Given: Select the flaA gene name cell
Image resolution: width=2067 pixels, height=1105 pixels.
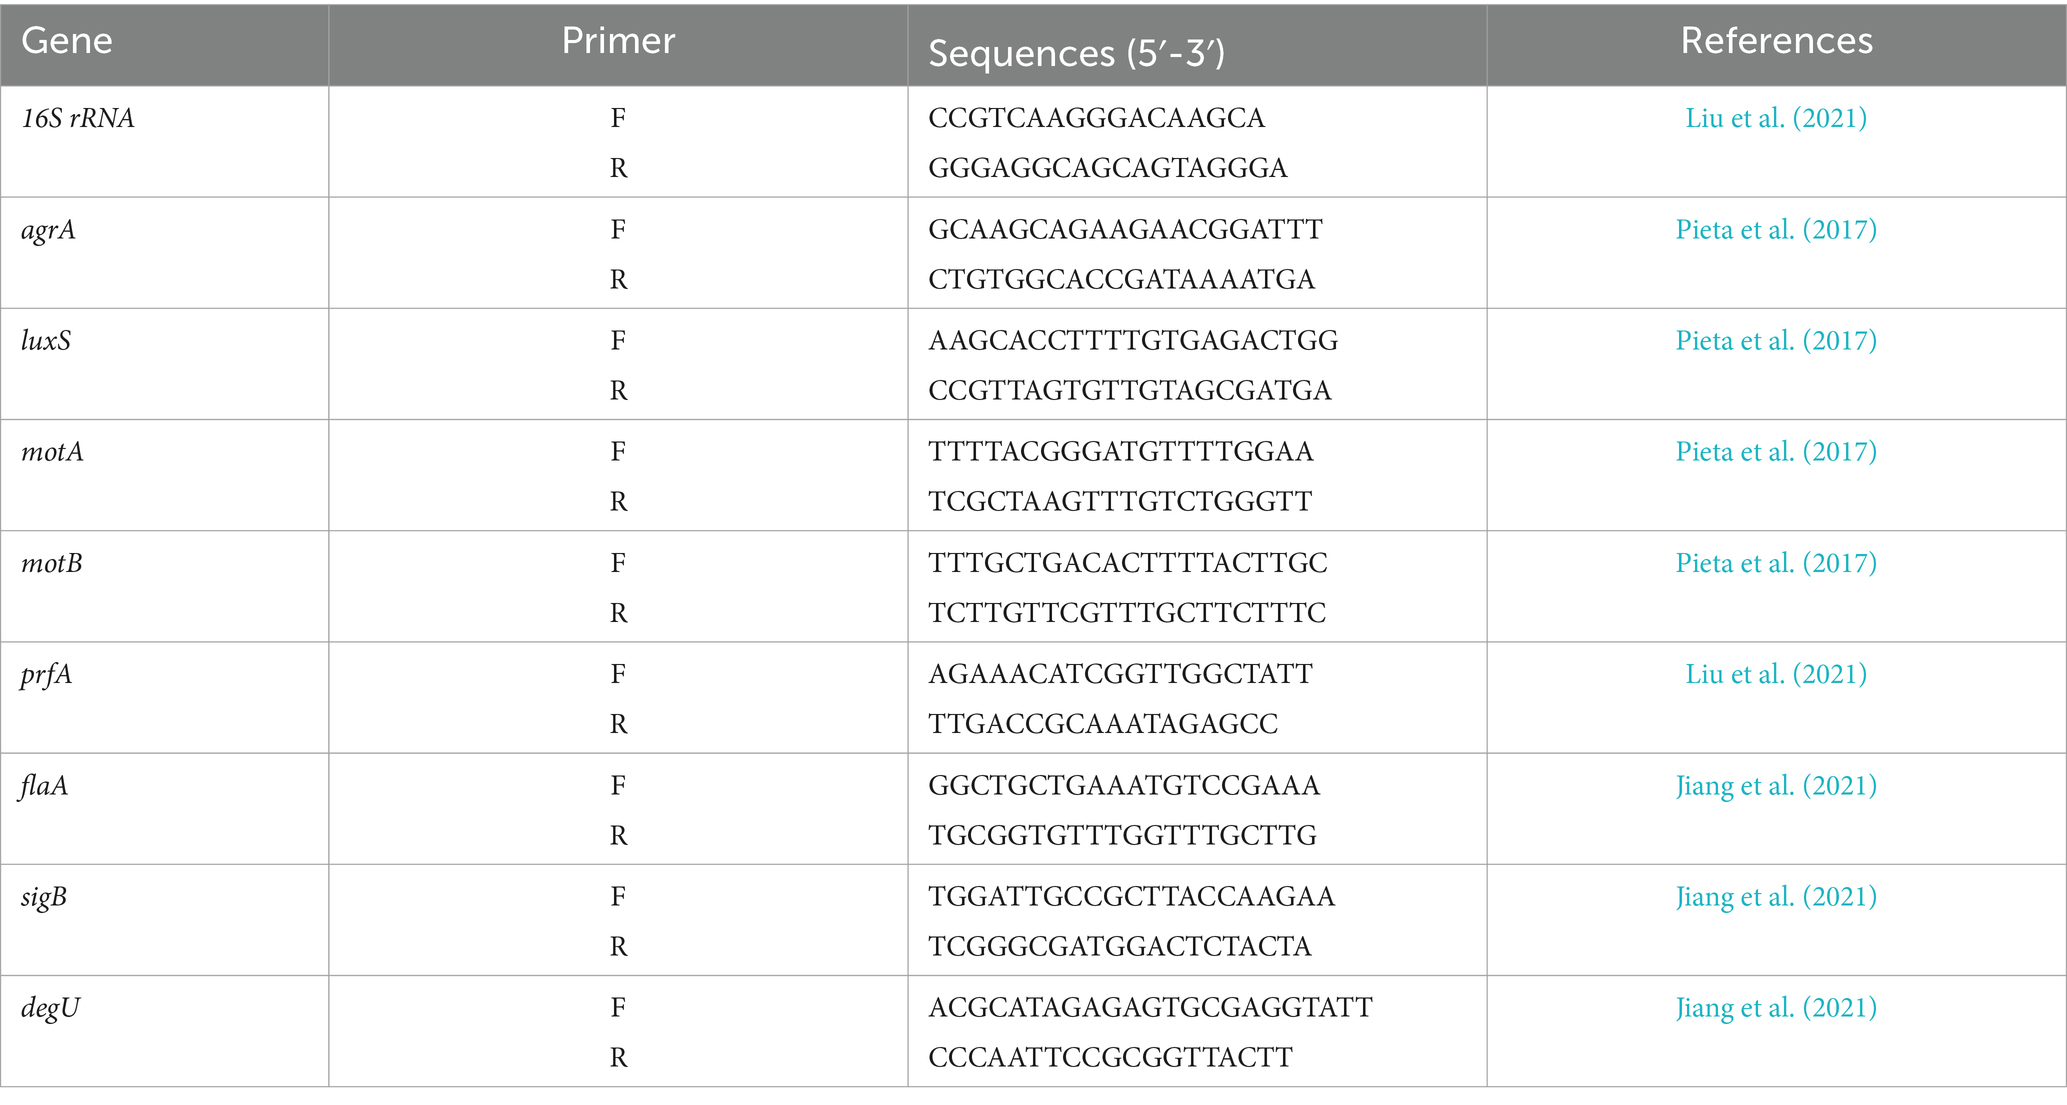Looking at the screenshot, I should coord(45,786).
